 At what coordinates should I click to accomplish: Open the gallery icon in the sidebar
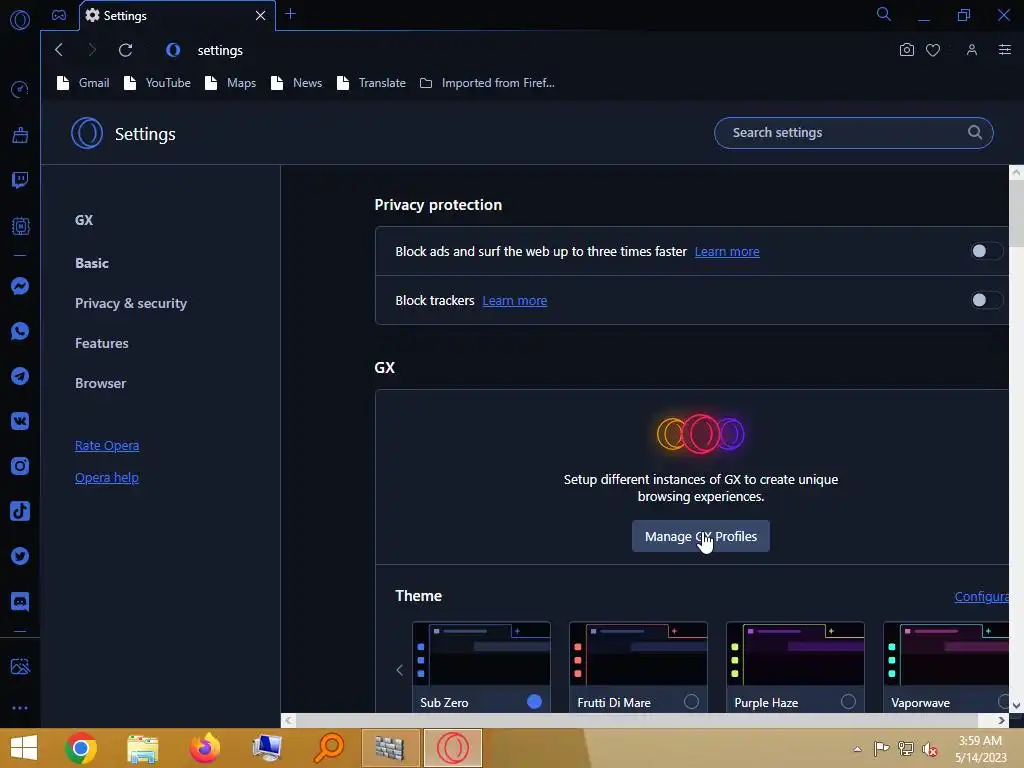[x=20, y=666]
